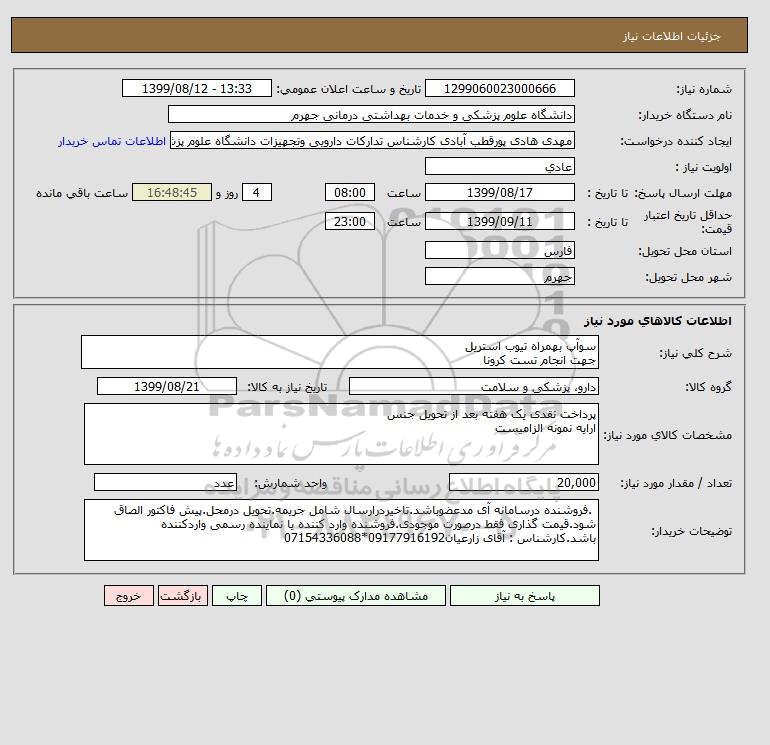Click the خروج exit button
Viewport: 770px width, 745px height.
click(129, 596)
